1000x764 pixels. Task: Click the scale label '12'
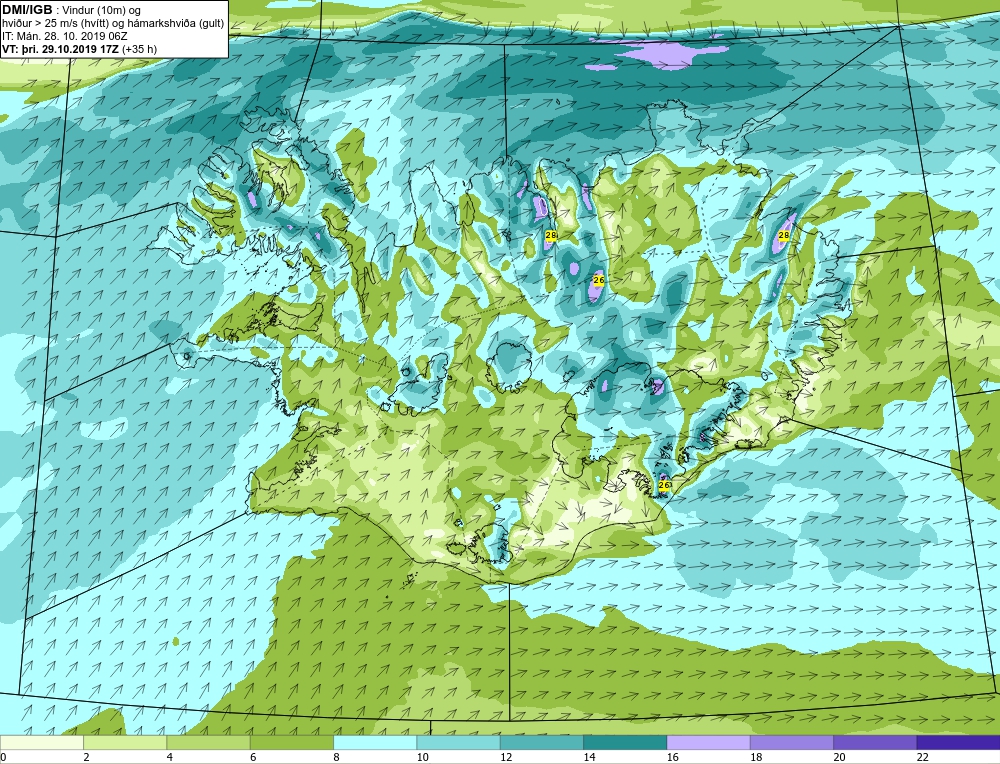click(506, 758)
